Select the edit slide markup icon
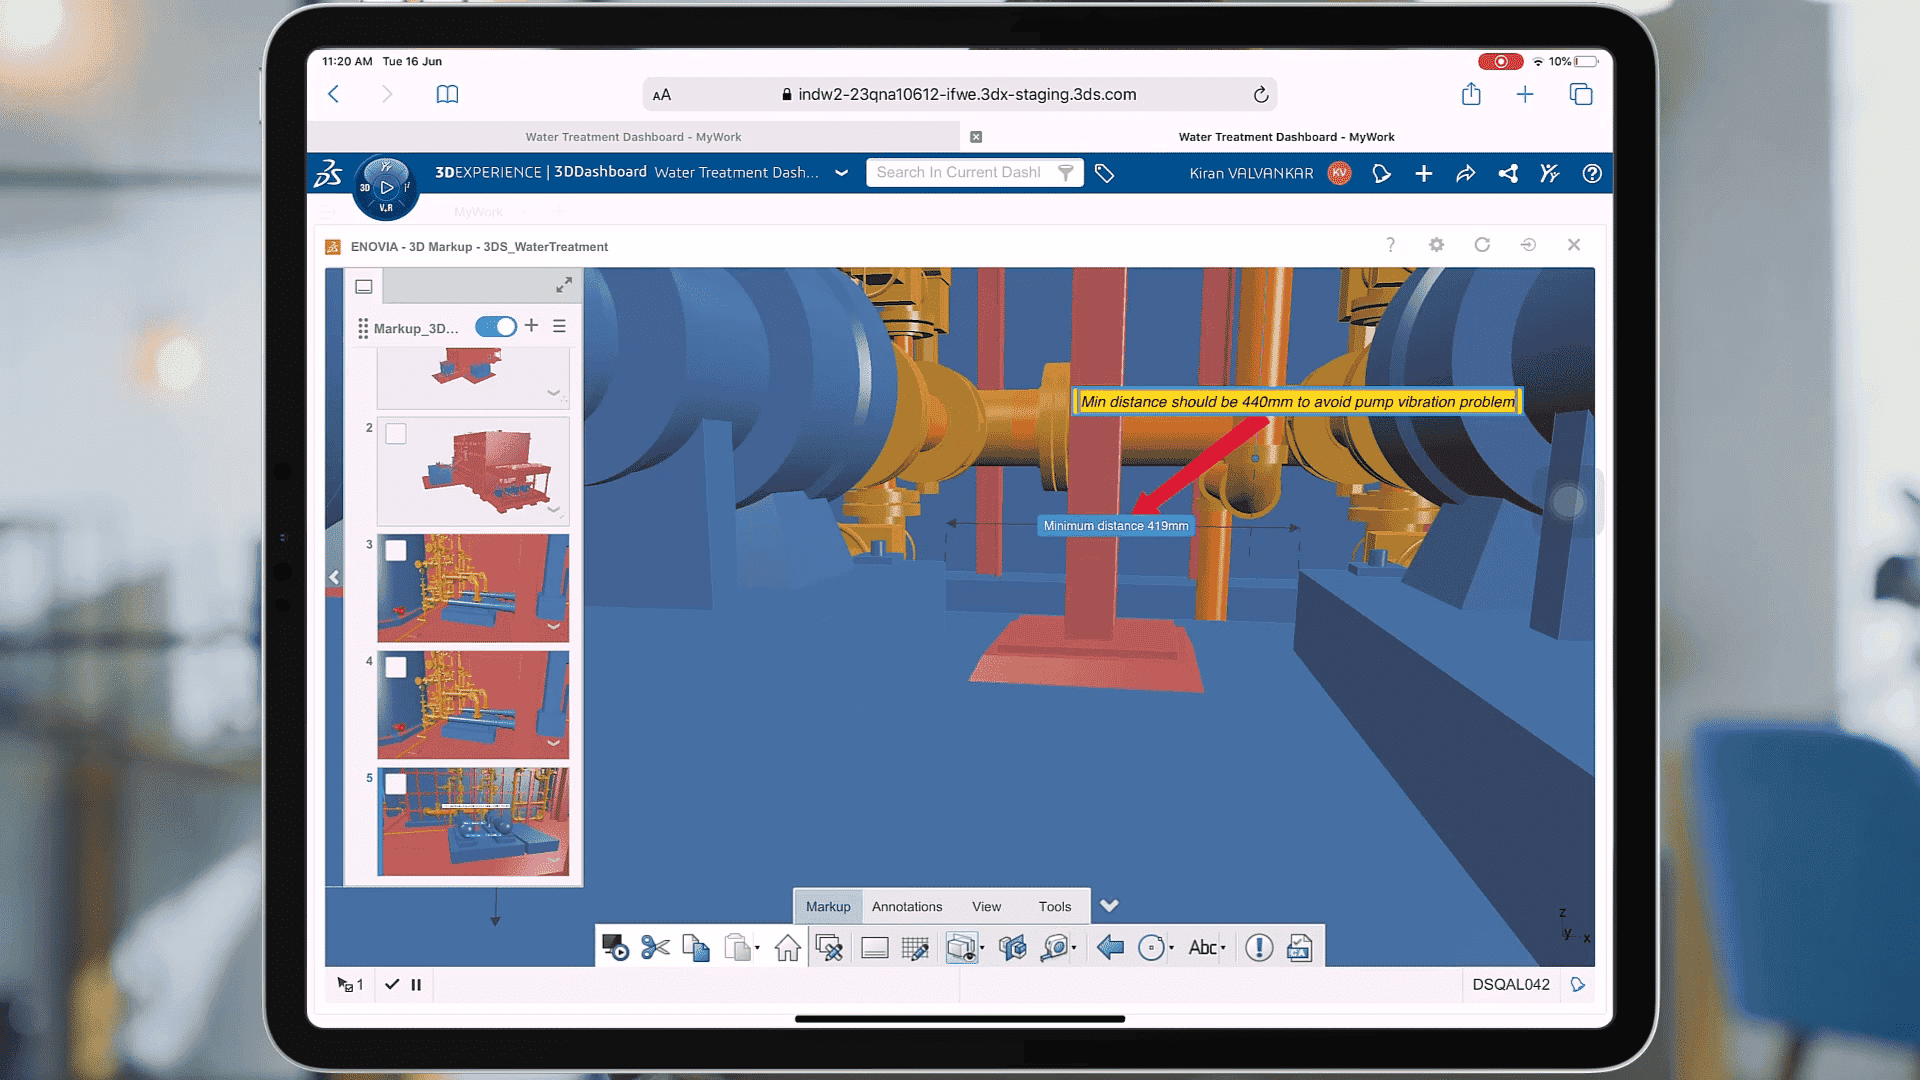 pos(829,947)
